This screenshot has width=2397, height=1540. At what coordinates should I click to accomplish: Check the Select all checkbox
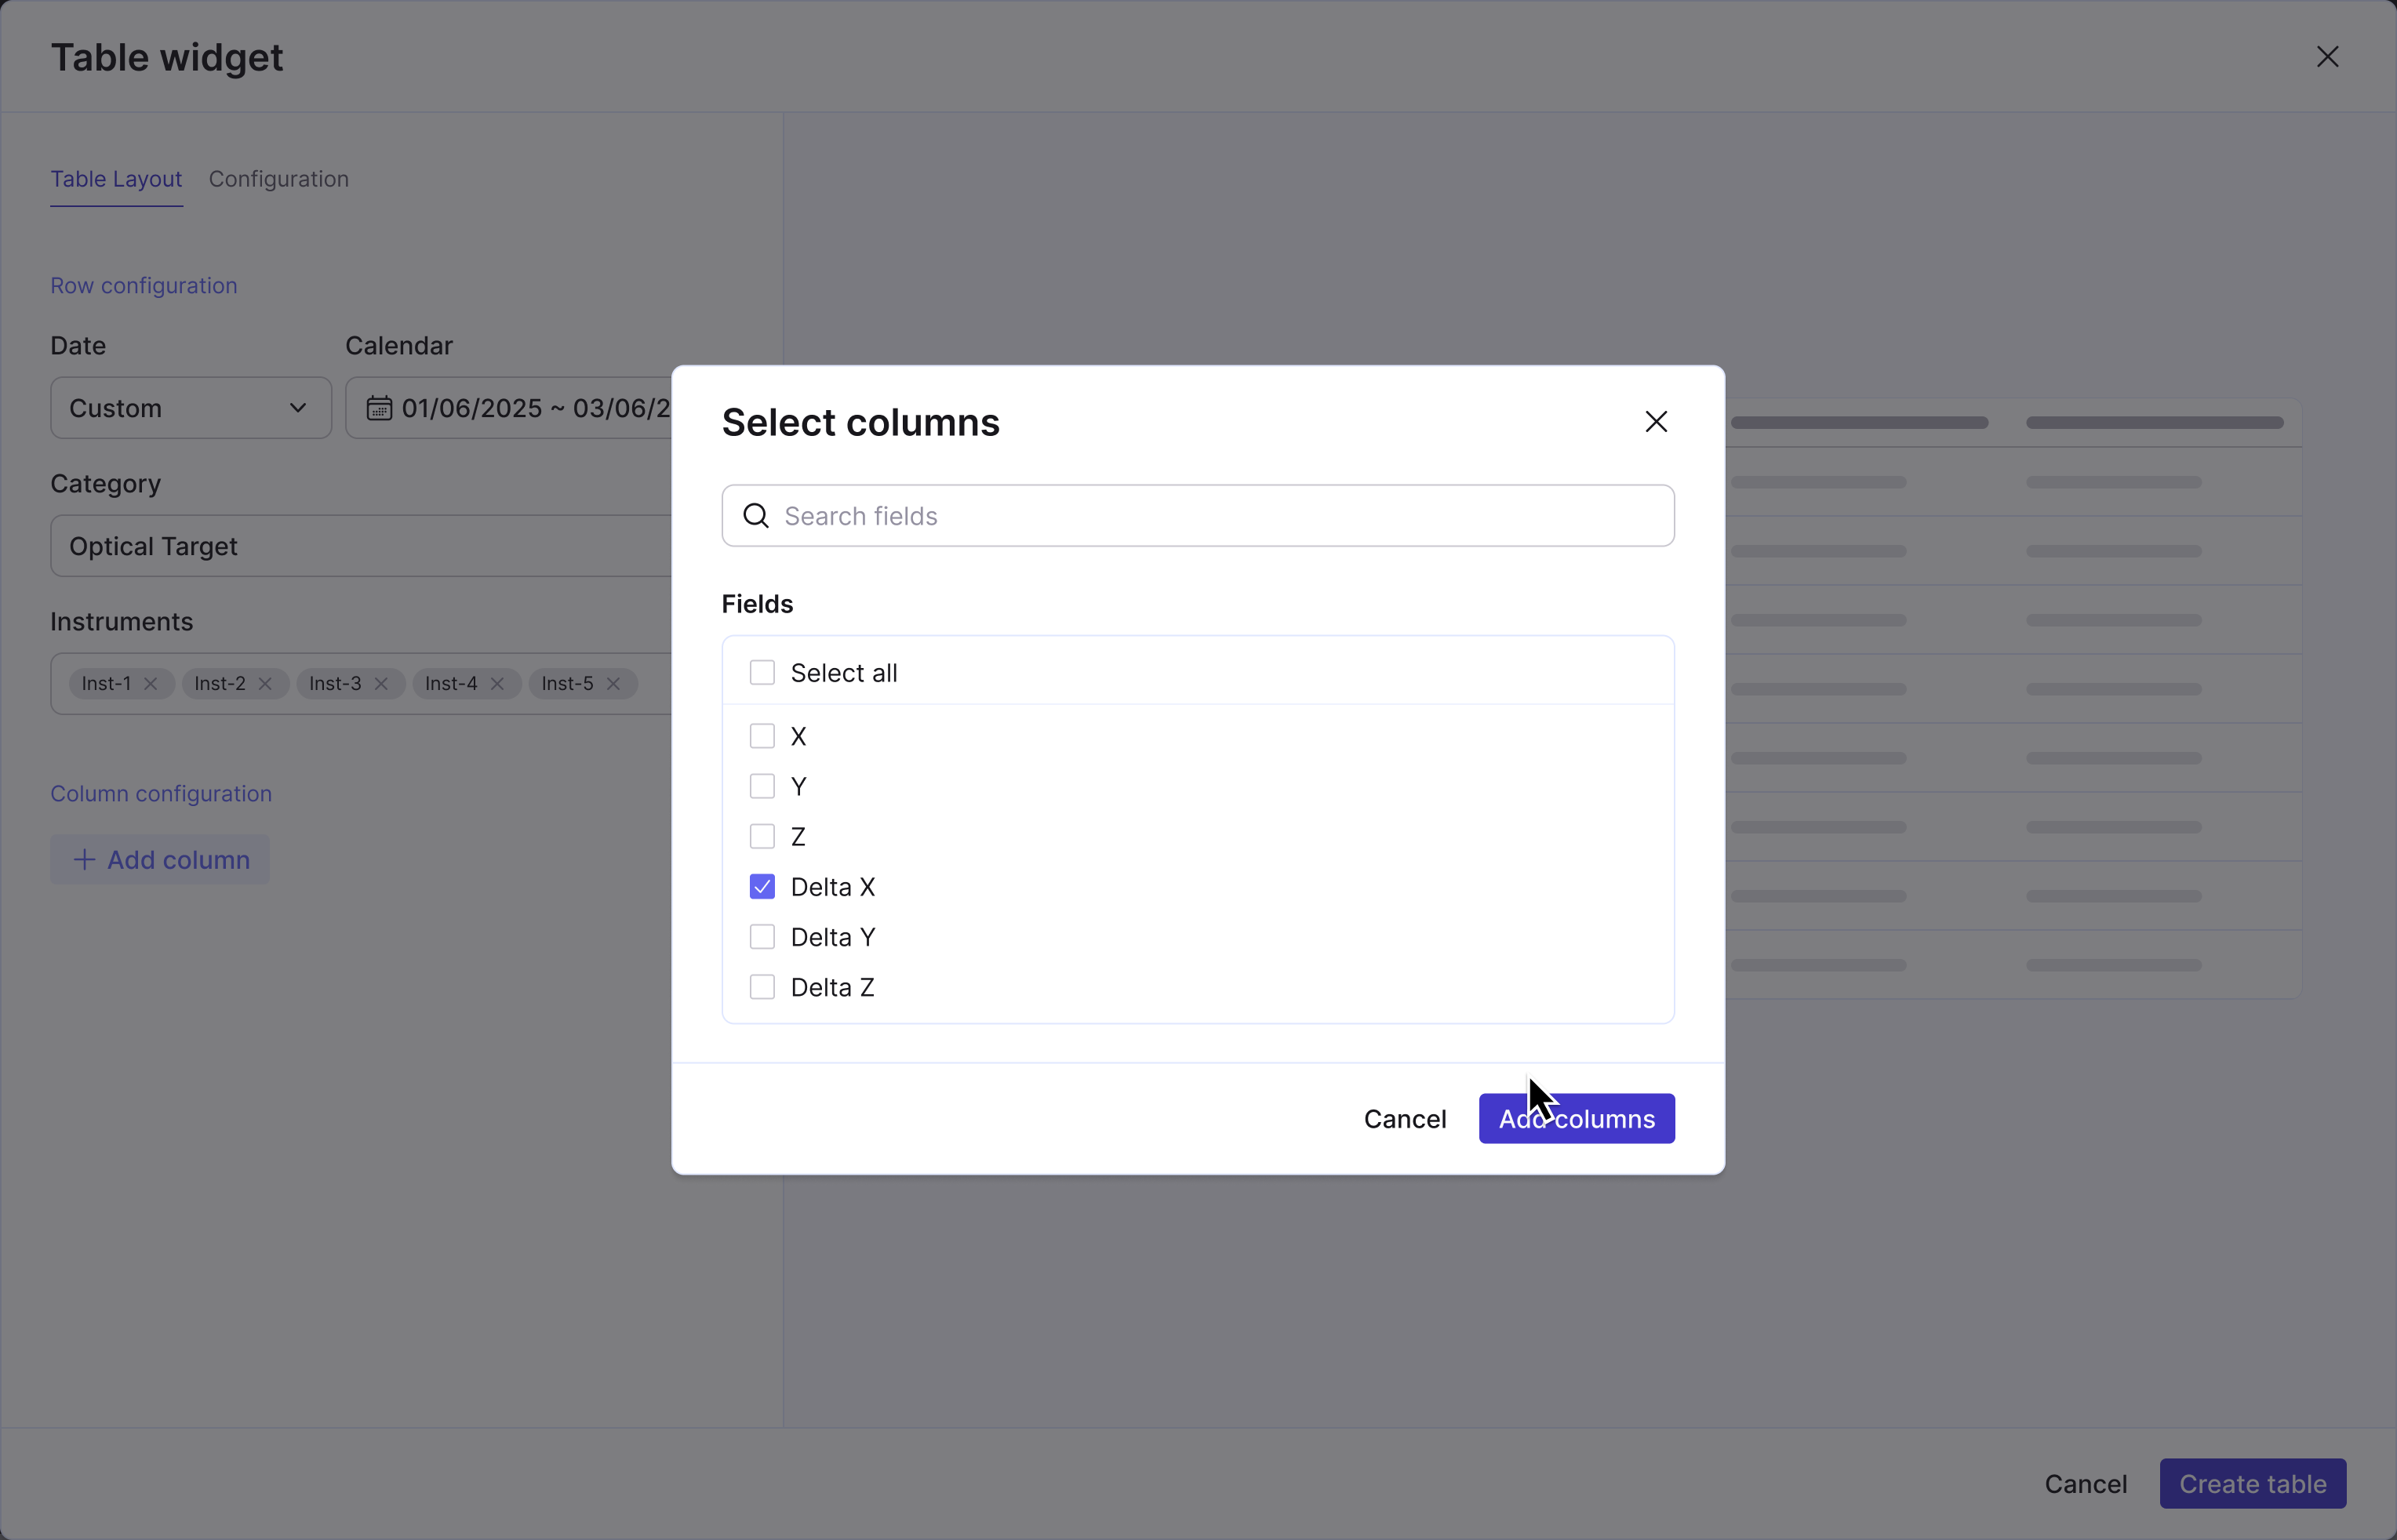tap(762, 673)
